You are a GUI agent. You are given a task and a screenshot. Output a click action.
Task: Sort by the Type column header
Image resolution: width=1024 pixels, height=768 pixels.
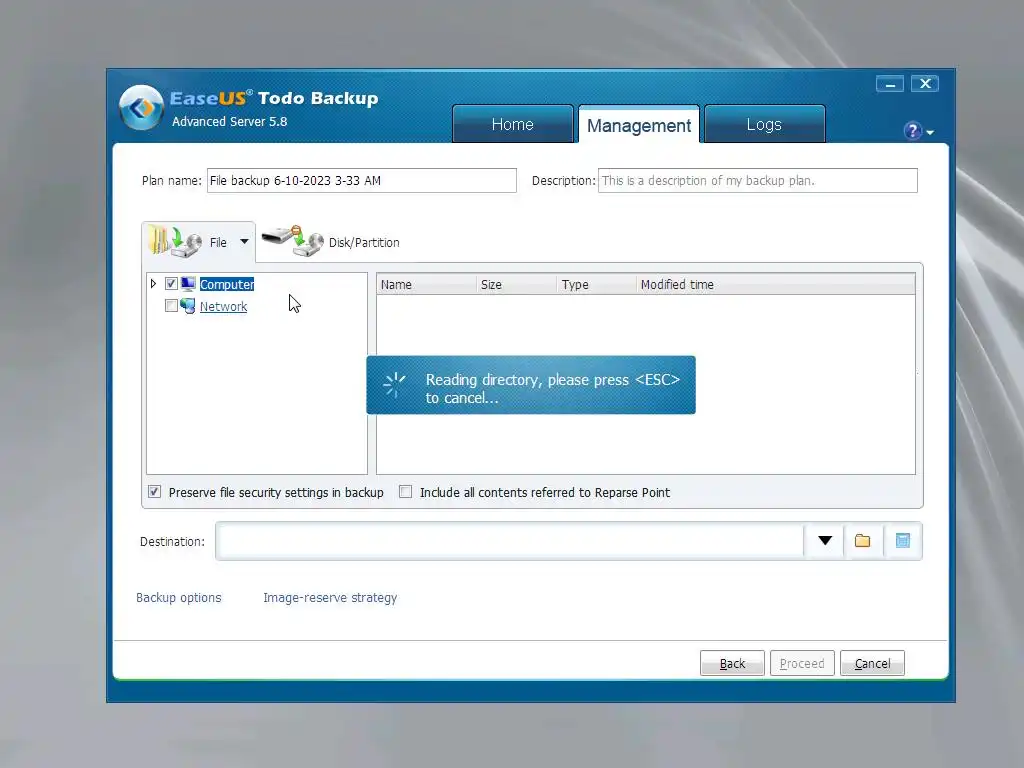coord(597,285)
